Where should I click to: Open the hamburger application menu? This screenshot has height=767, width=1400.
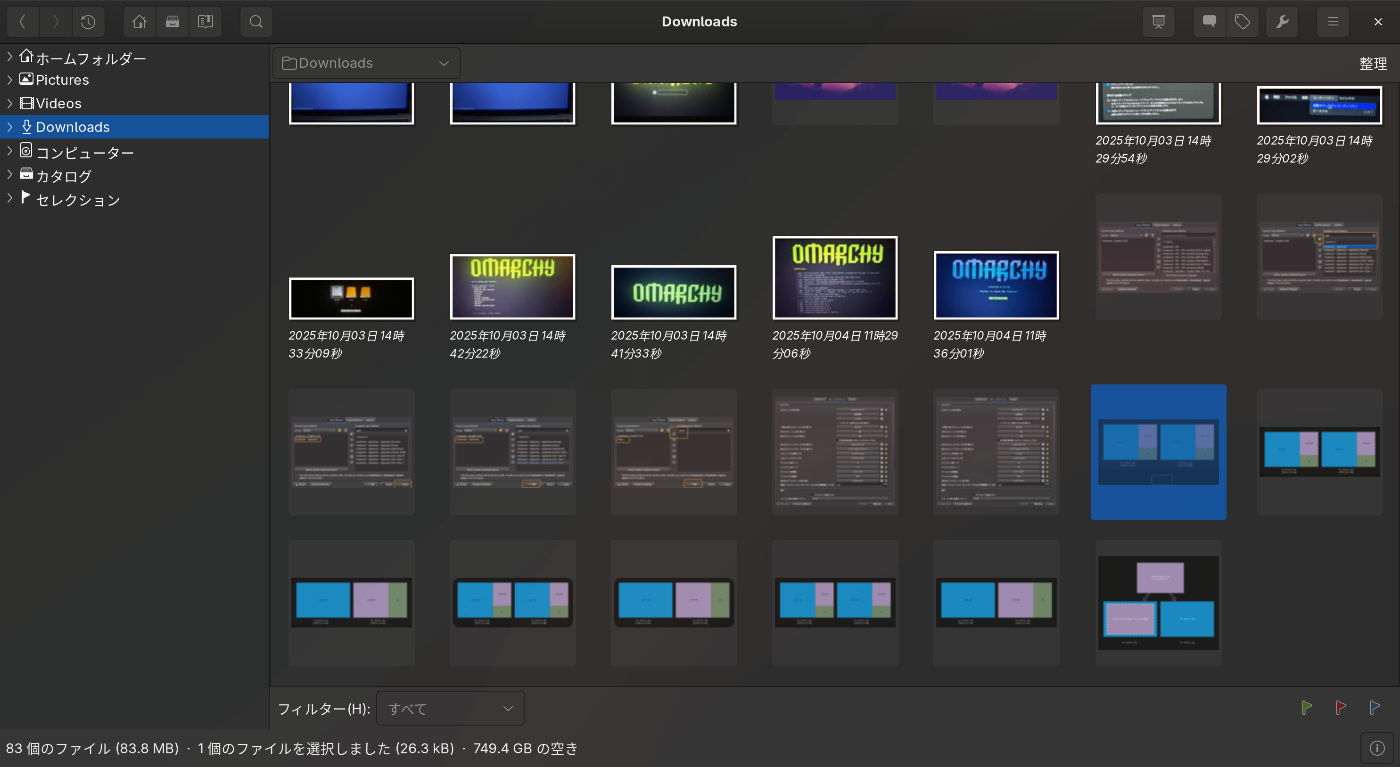tap(1333, 21)
